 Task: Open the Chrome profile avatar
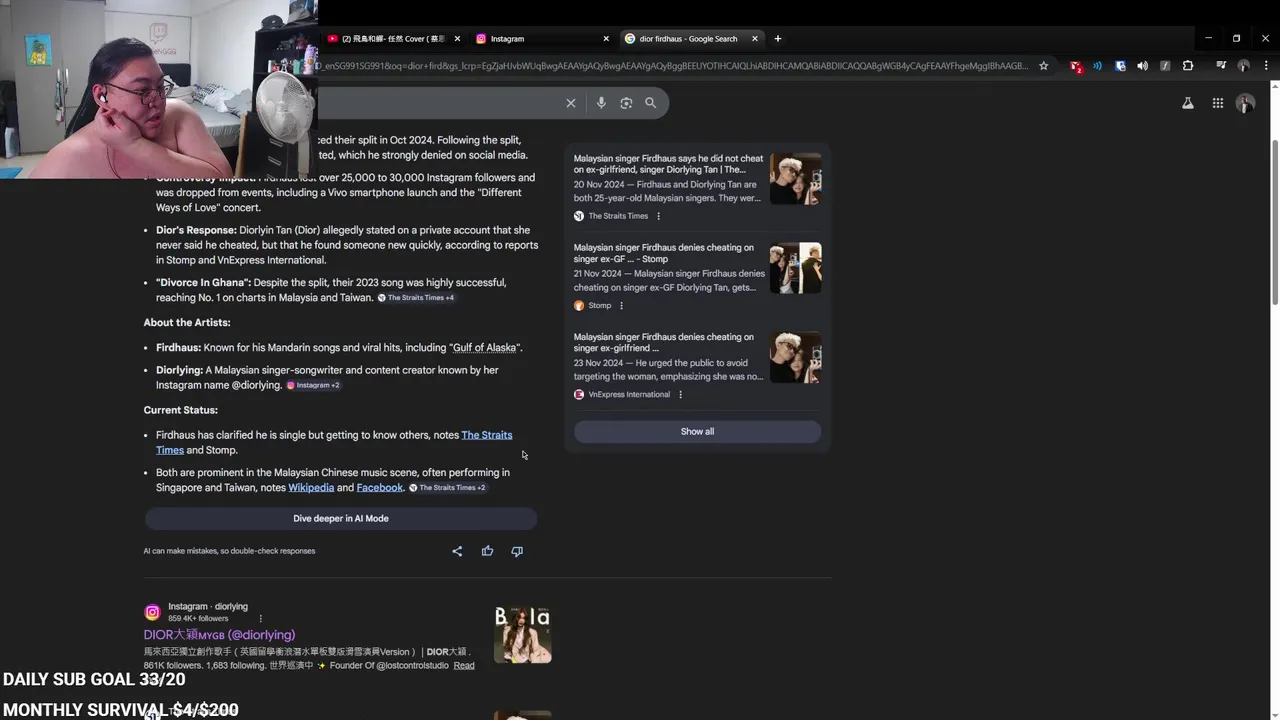point(1243,66)
